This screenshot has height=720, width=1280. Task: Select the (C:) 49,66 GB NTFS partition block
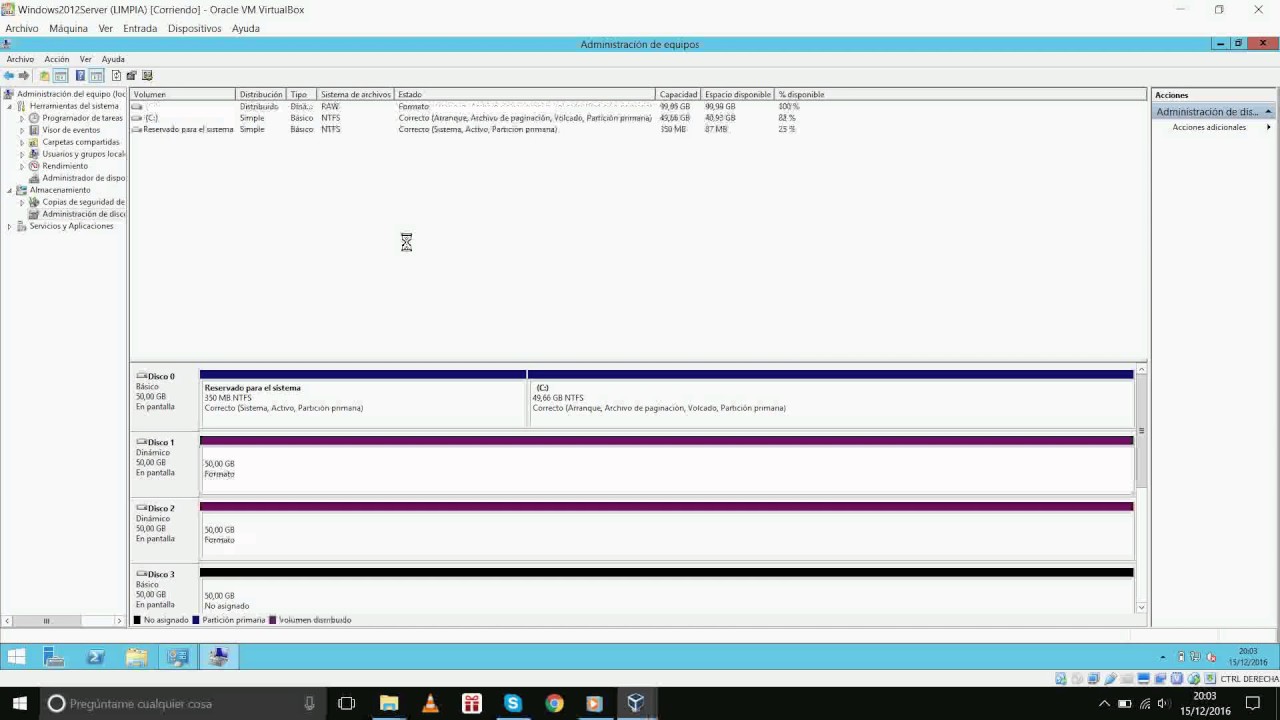(830, 399)
